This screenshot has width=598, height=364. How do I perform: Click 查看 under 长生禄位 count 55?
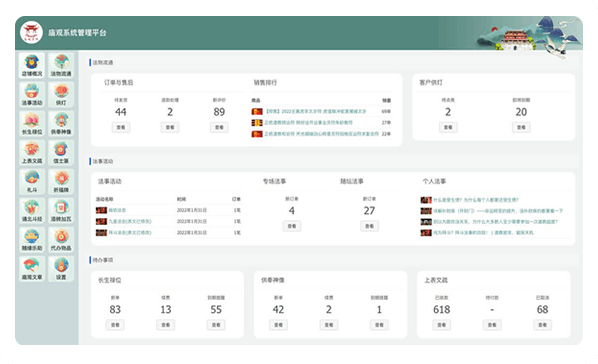[x=216, y=325]
